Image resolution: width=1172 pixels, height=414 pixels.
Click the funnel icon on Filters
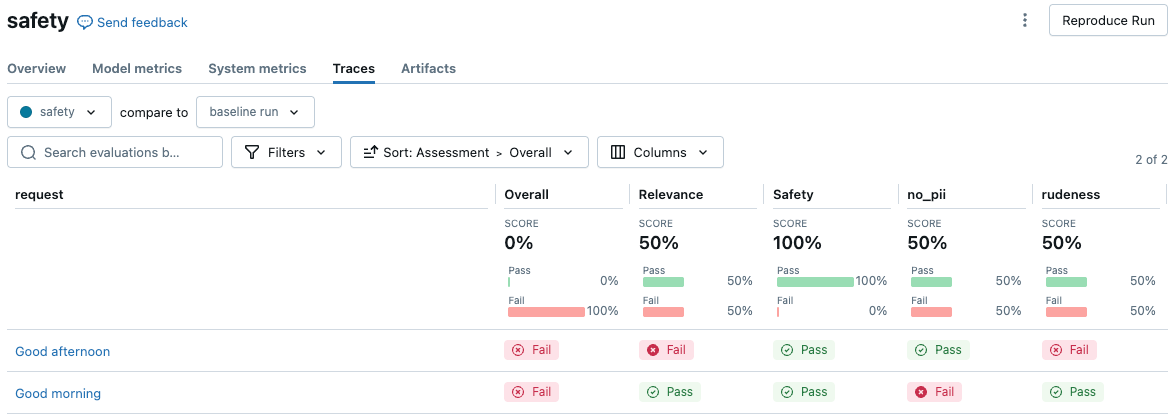(251, 152)
